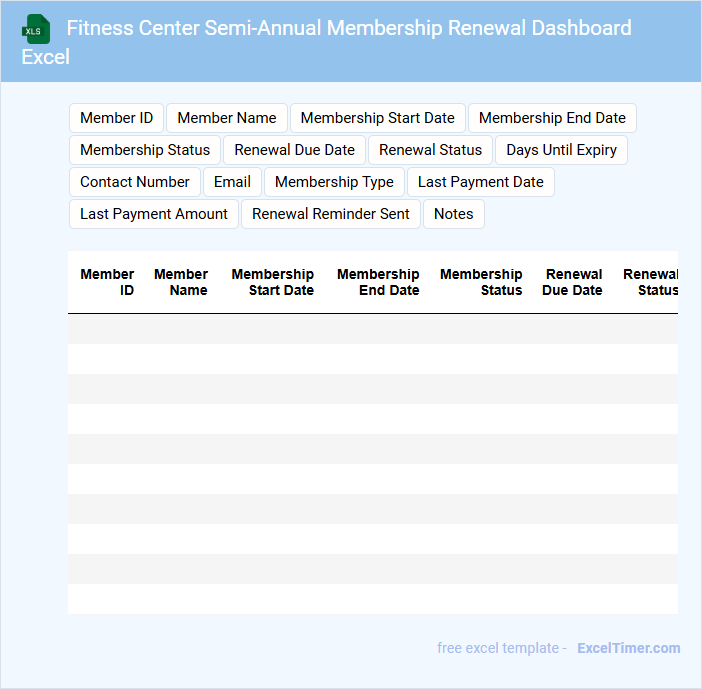Open the ExcelTimer.com link
Image resolution: width=702 pixels, height=689 pixels.
tap(628, 648)
